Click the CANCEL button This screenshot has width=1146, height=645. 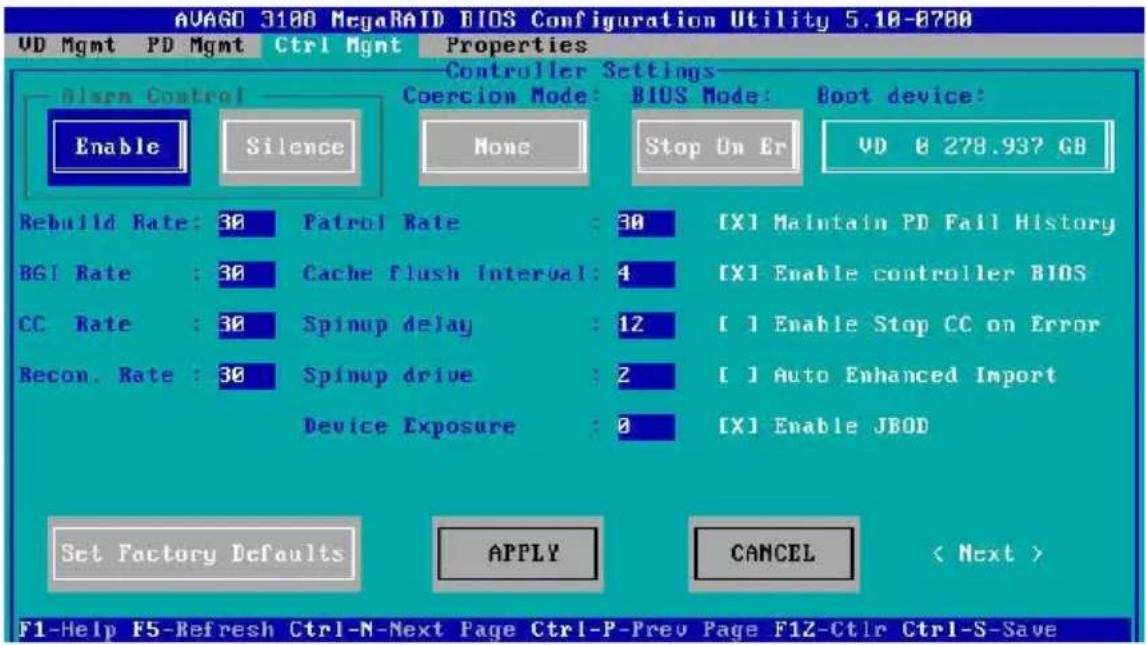click(x=773, y=554)
